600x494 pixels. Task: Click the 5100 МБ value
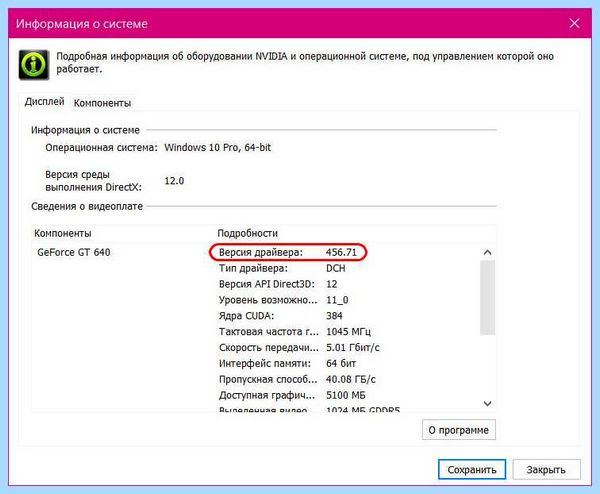[346, 395]
